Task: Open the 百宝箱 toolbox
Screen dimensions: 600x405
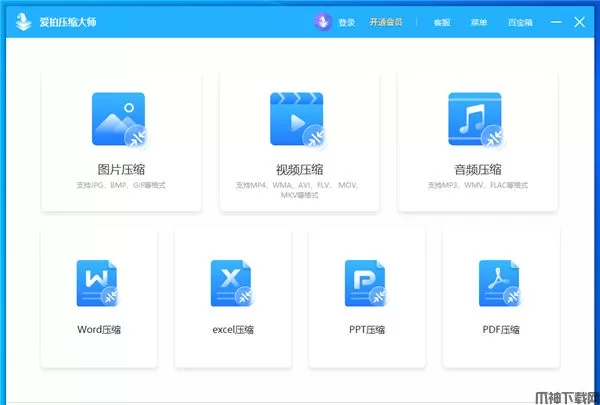Action: click(520, 22)
